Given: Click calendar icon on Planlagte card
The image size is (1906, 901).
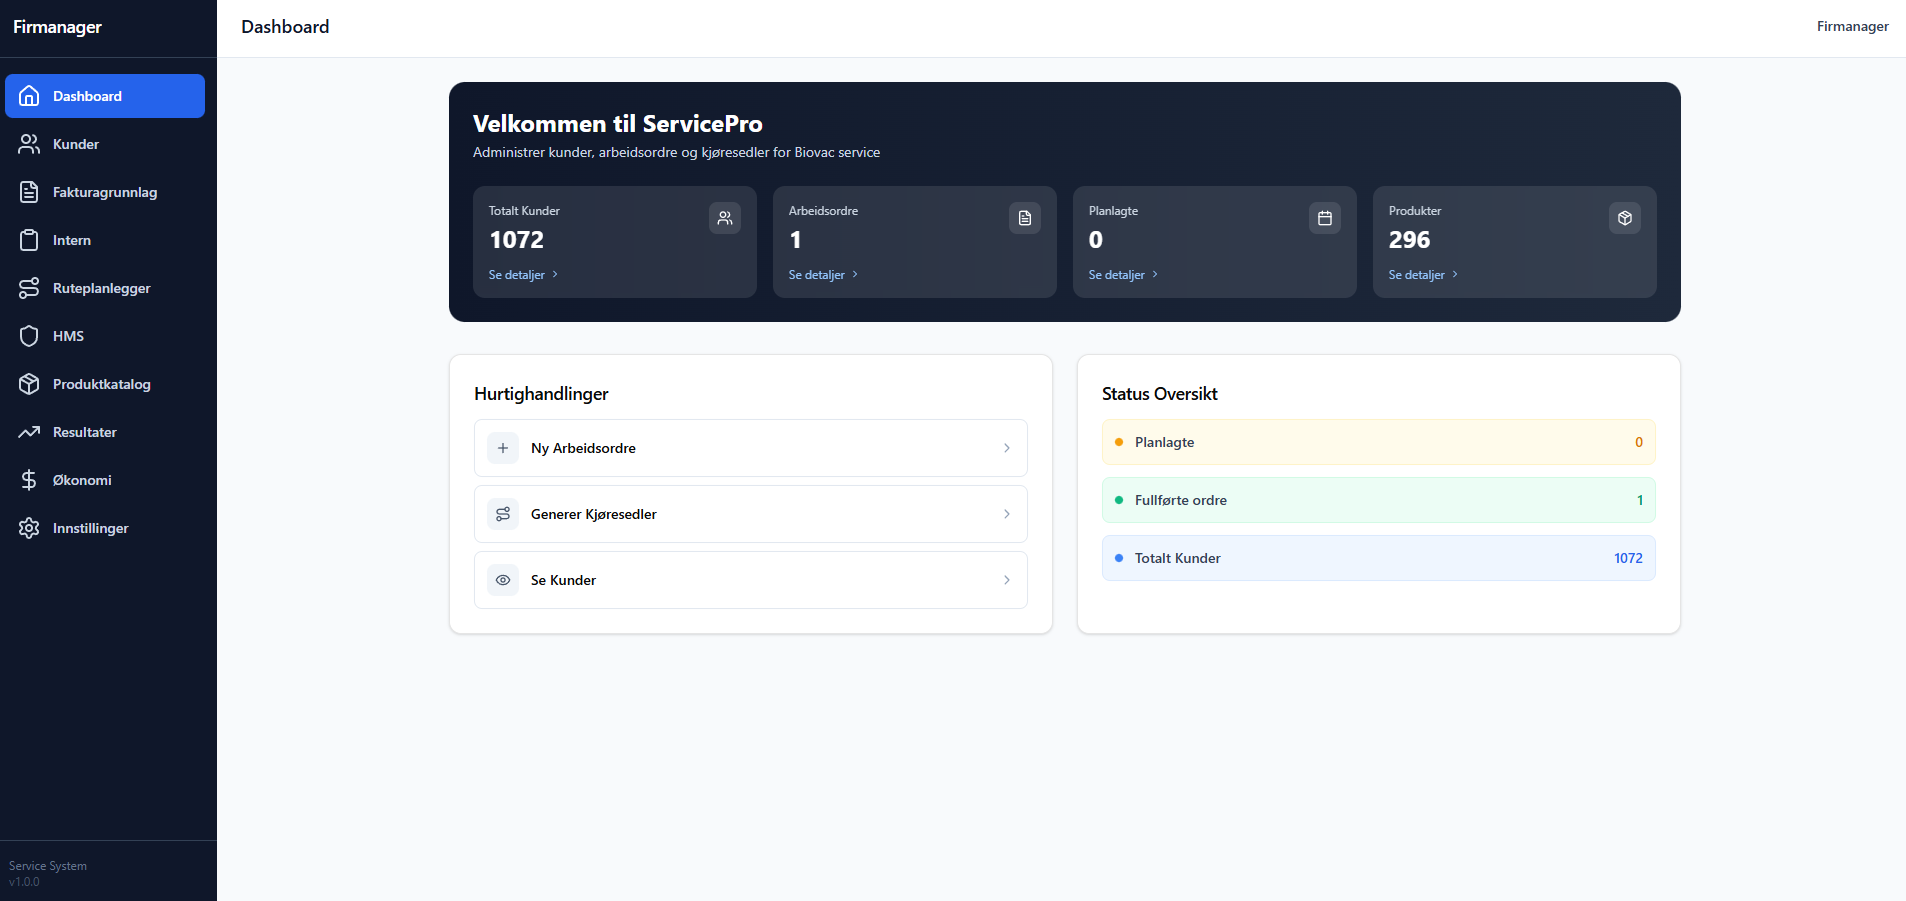Looking at the screenshot, I should tap(1325, 218).
